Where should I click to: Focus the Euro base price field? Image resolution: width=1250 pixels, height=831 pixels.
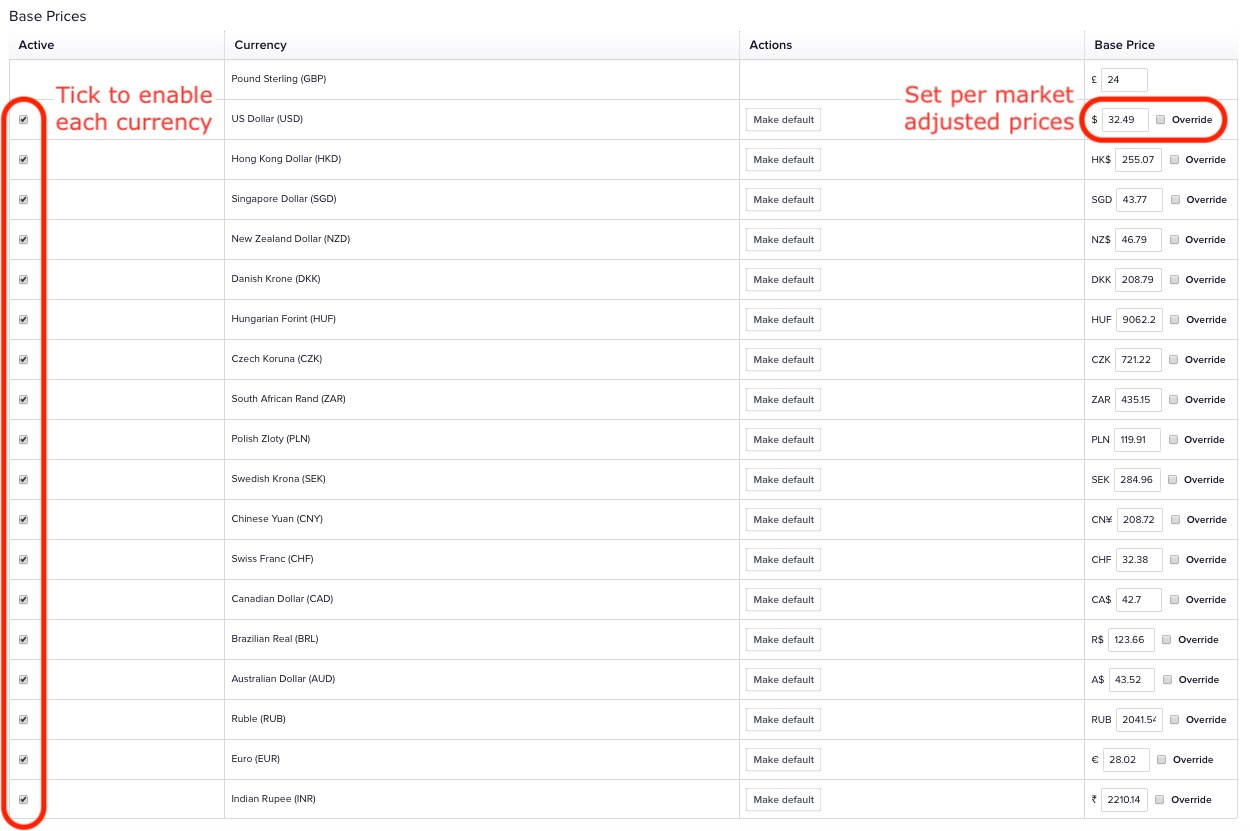[1126, 760]
